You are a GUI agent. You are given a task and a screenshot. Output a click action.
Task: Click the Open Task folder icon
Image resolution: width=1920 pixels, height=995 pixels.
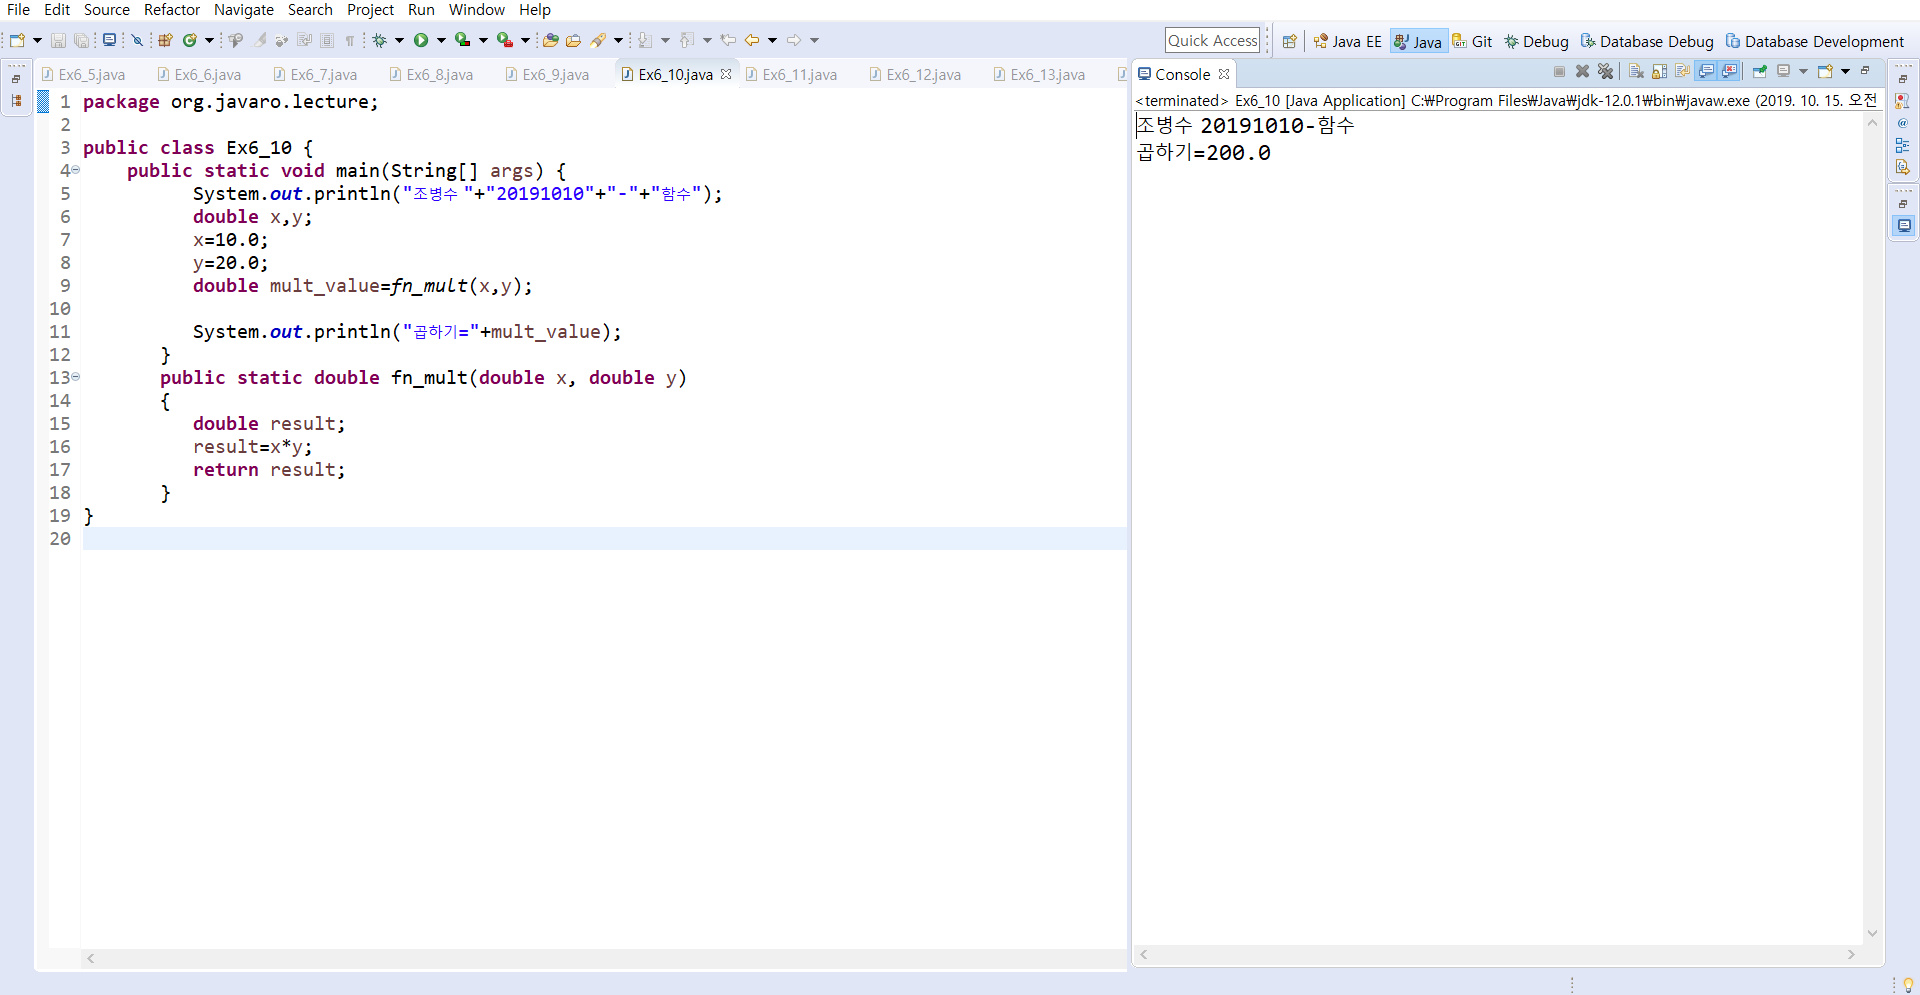point(573,40)
